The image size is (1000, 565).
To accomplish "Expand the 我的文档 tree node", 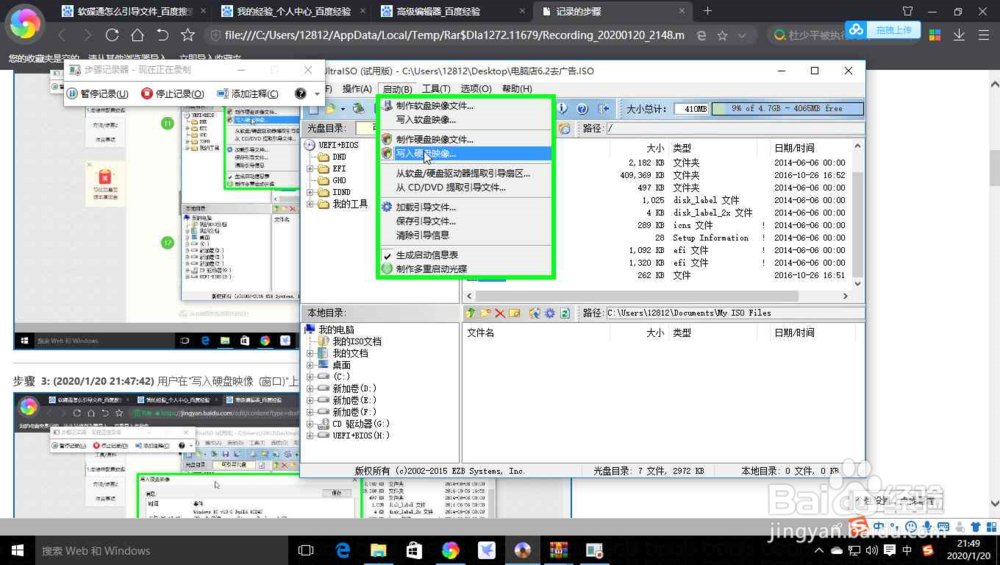I will (x=311, y=353).
